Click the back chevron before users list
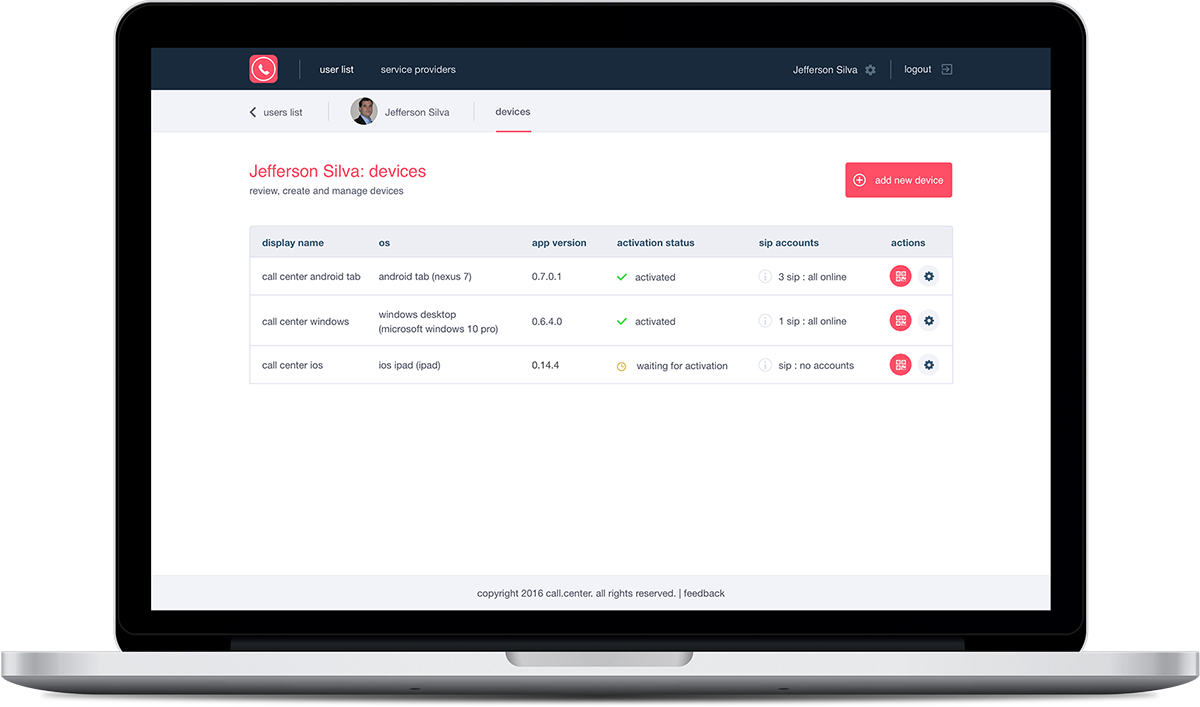 253,112
